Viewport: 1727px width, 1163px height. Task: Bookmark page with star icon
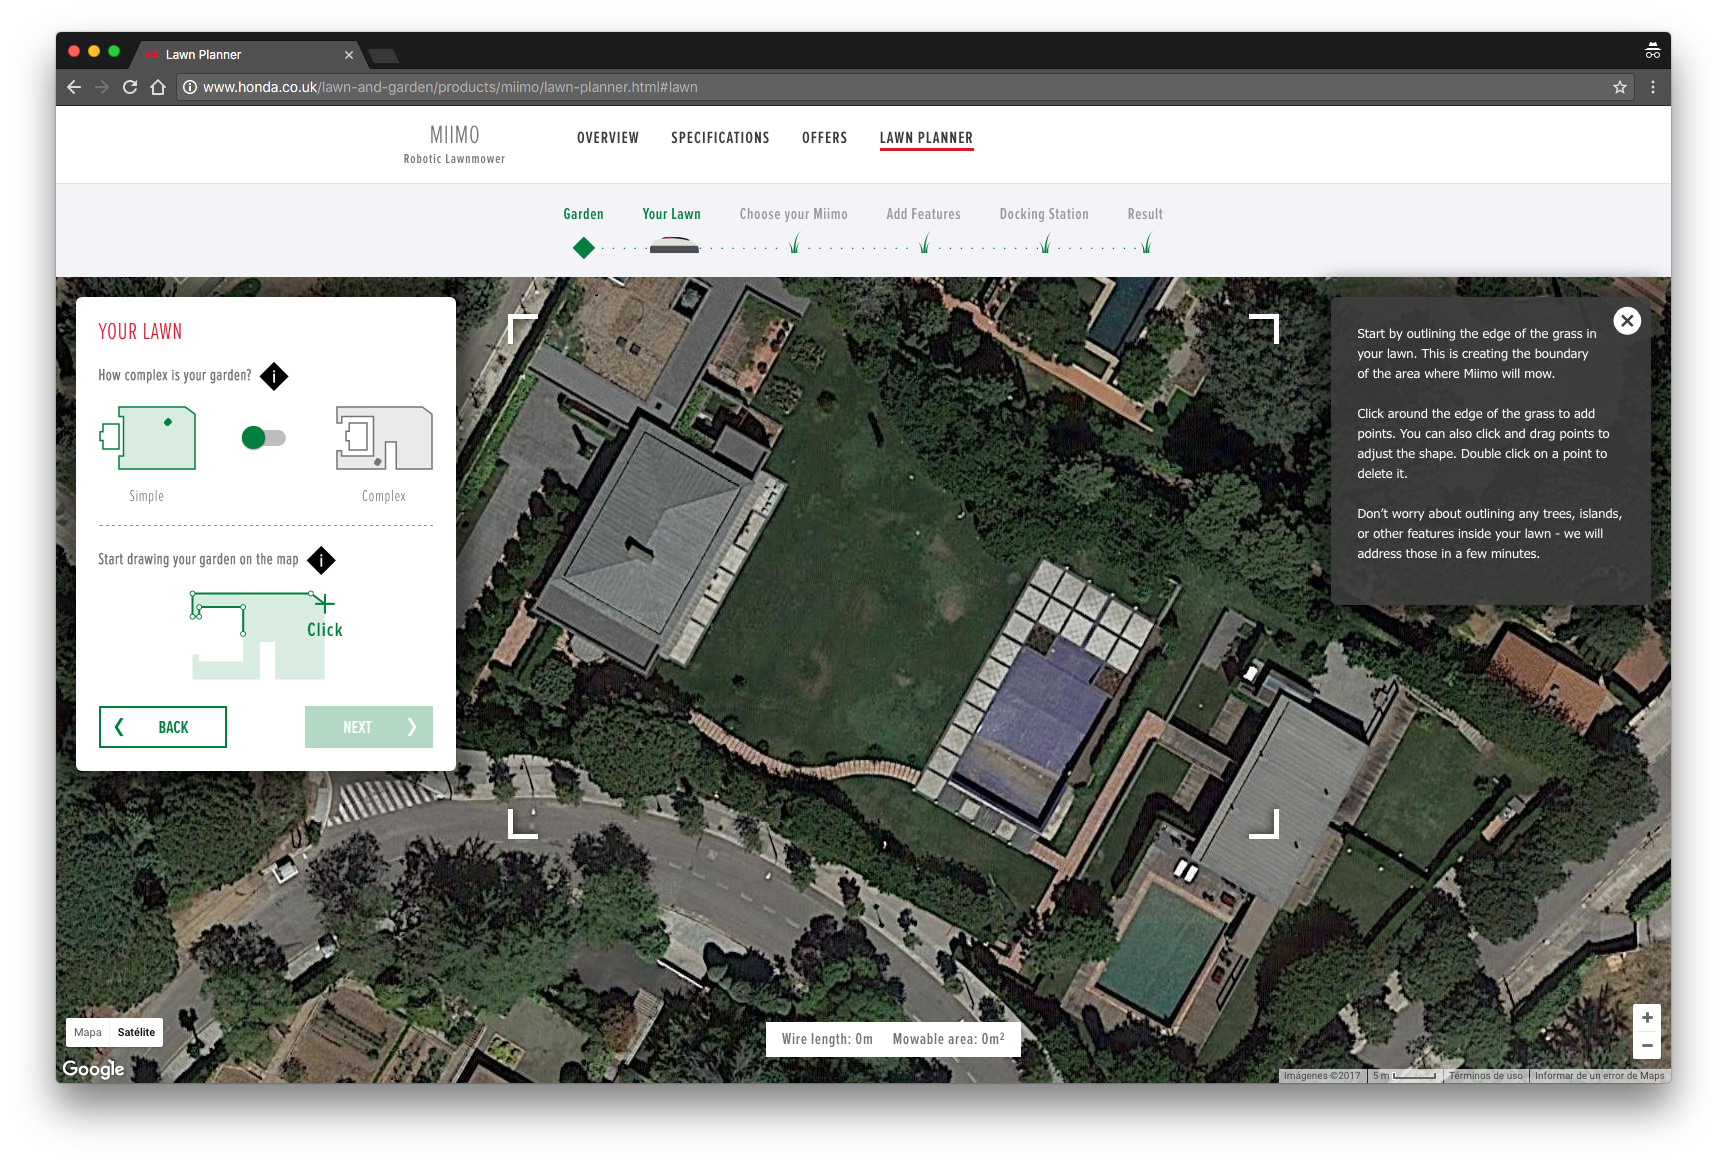(x=1620, y=87)
